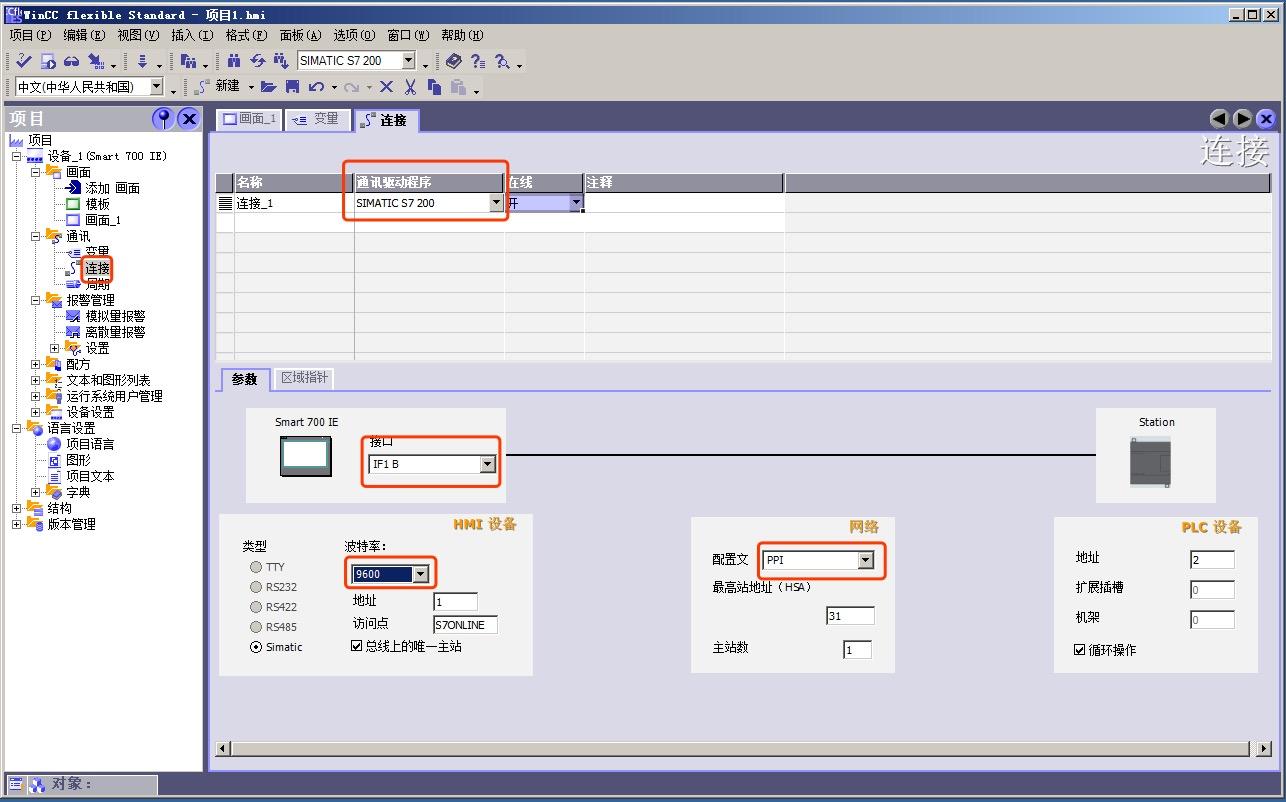Expand the 文本和图形列表 tree node
This screenshot has height=802, width=1286.
click(36, 380)
